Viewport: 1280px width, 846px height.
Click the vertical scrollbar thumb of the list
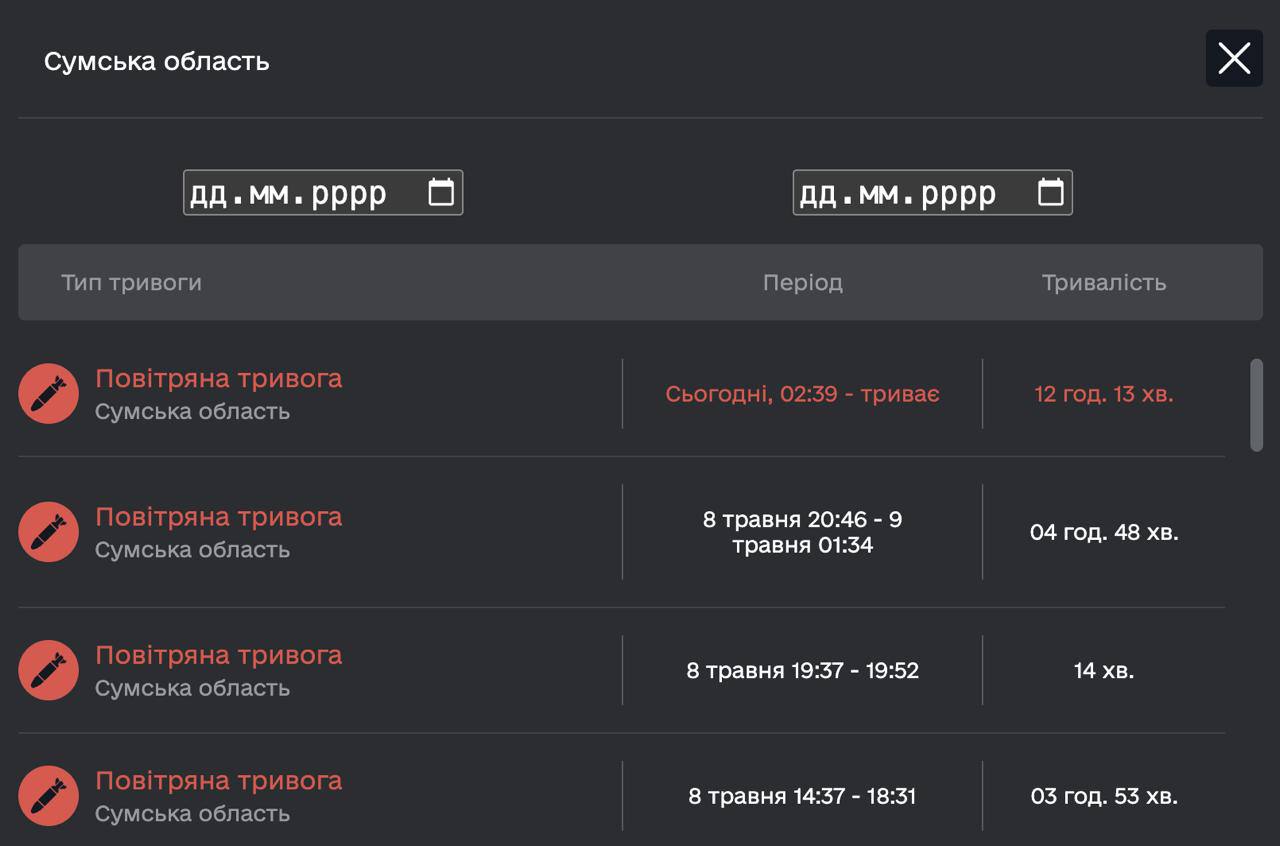point(1257,405)
